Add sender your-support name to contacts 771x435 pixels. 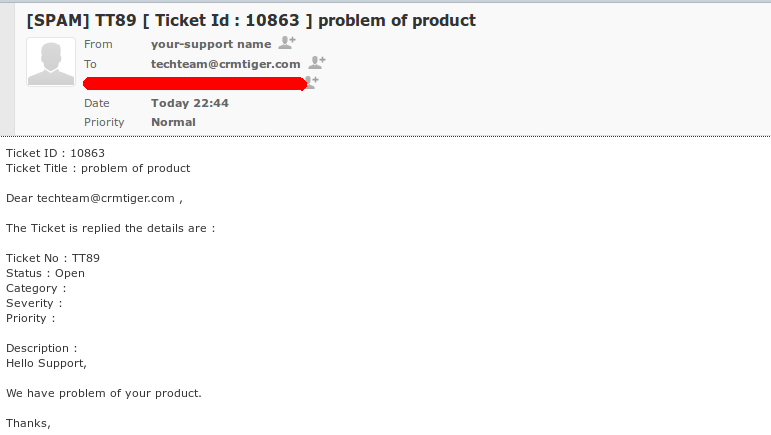pyautogui.click(x=287, y=43)
